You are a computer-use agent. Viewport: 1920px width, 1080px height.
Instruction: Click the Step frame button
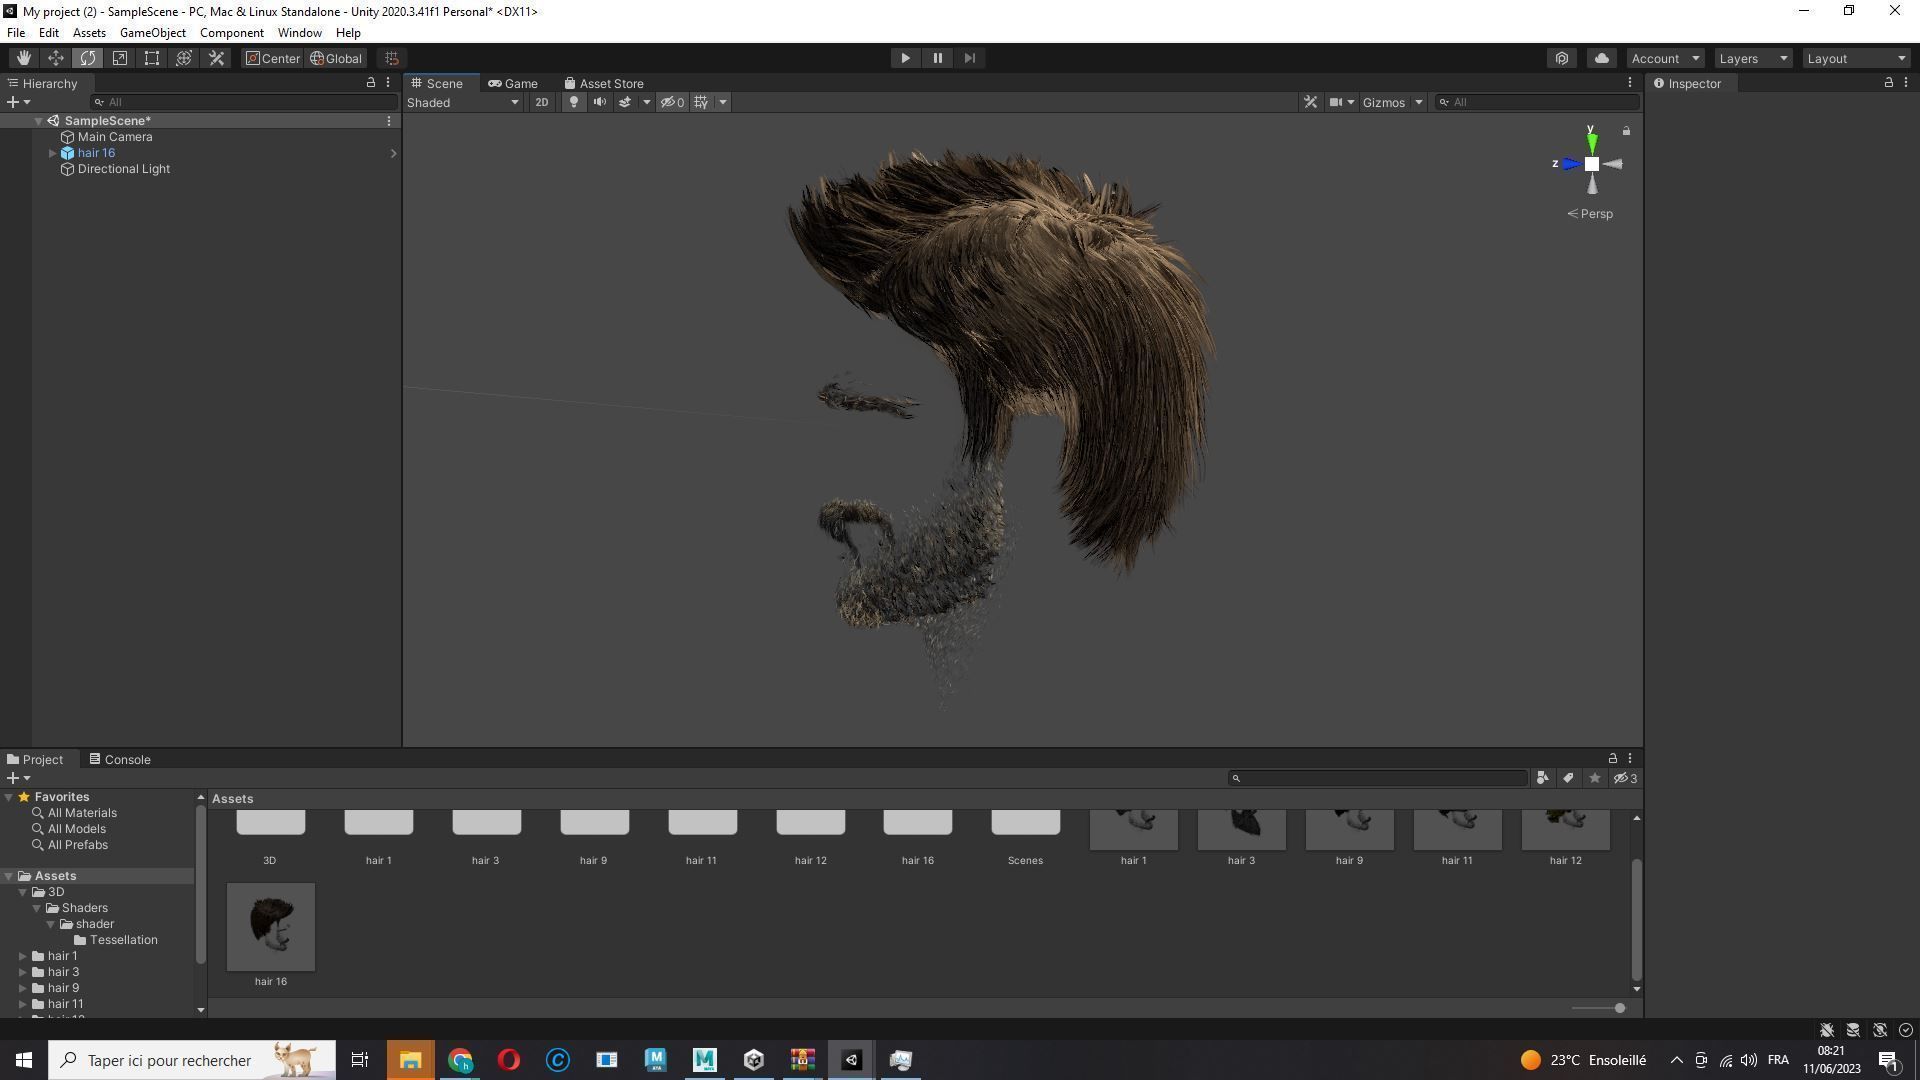pyautogui.click(x=969, y=58)
